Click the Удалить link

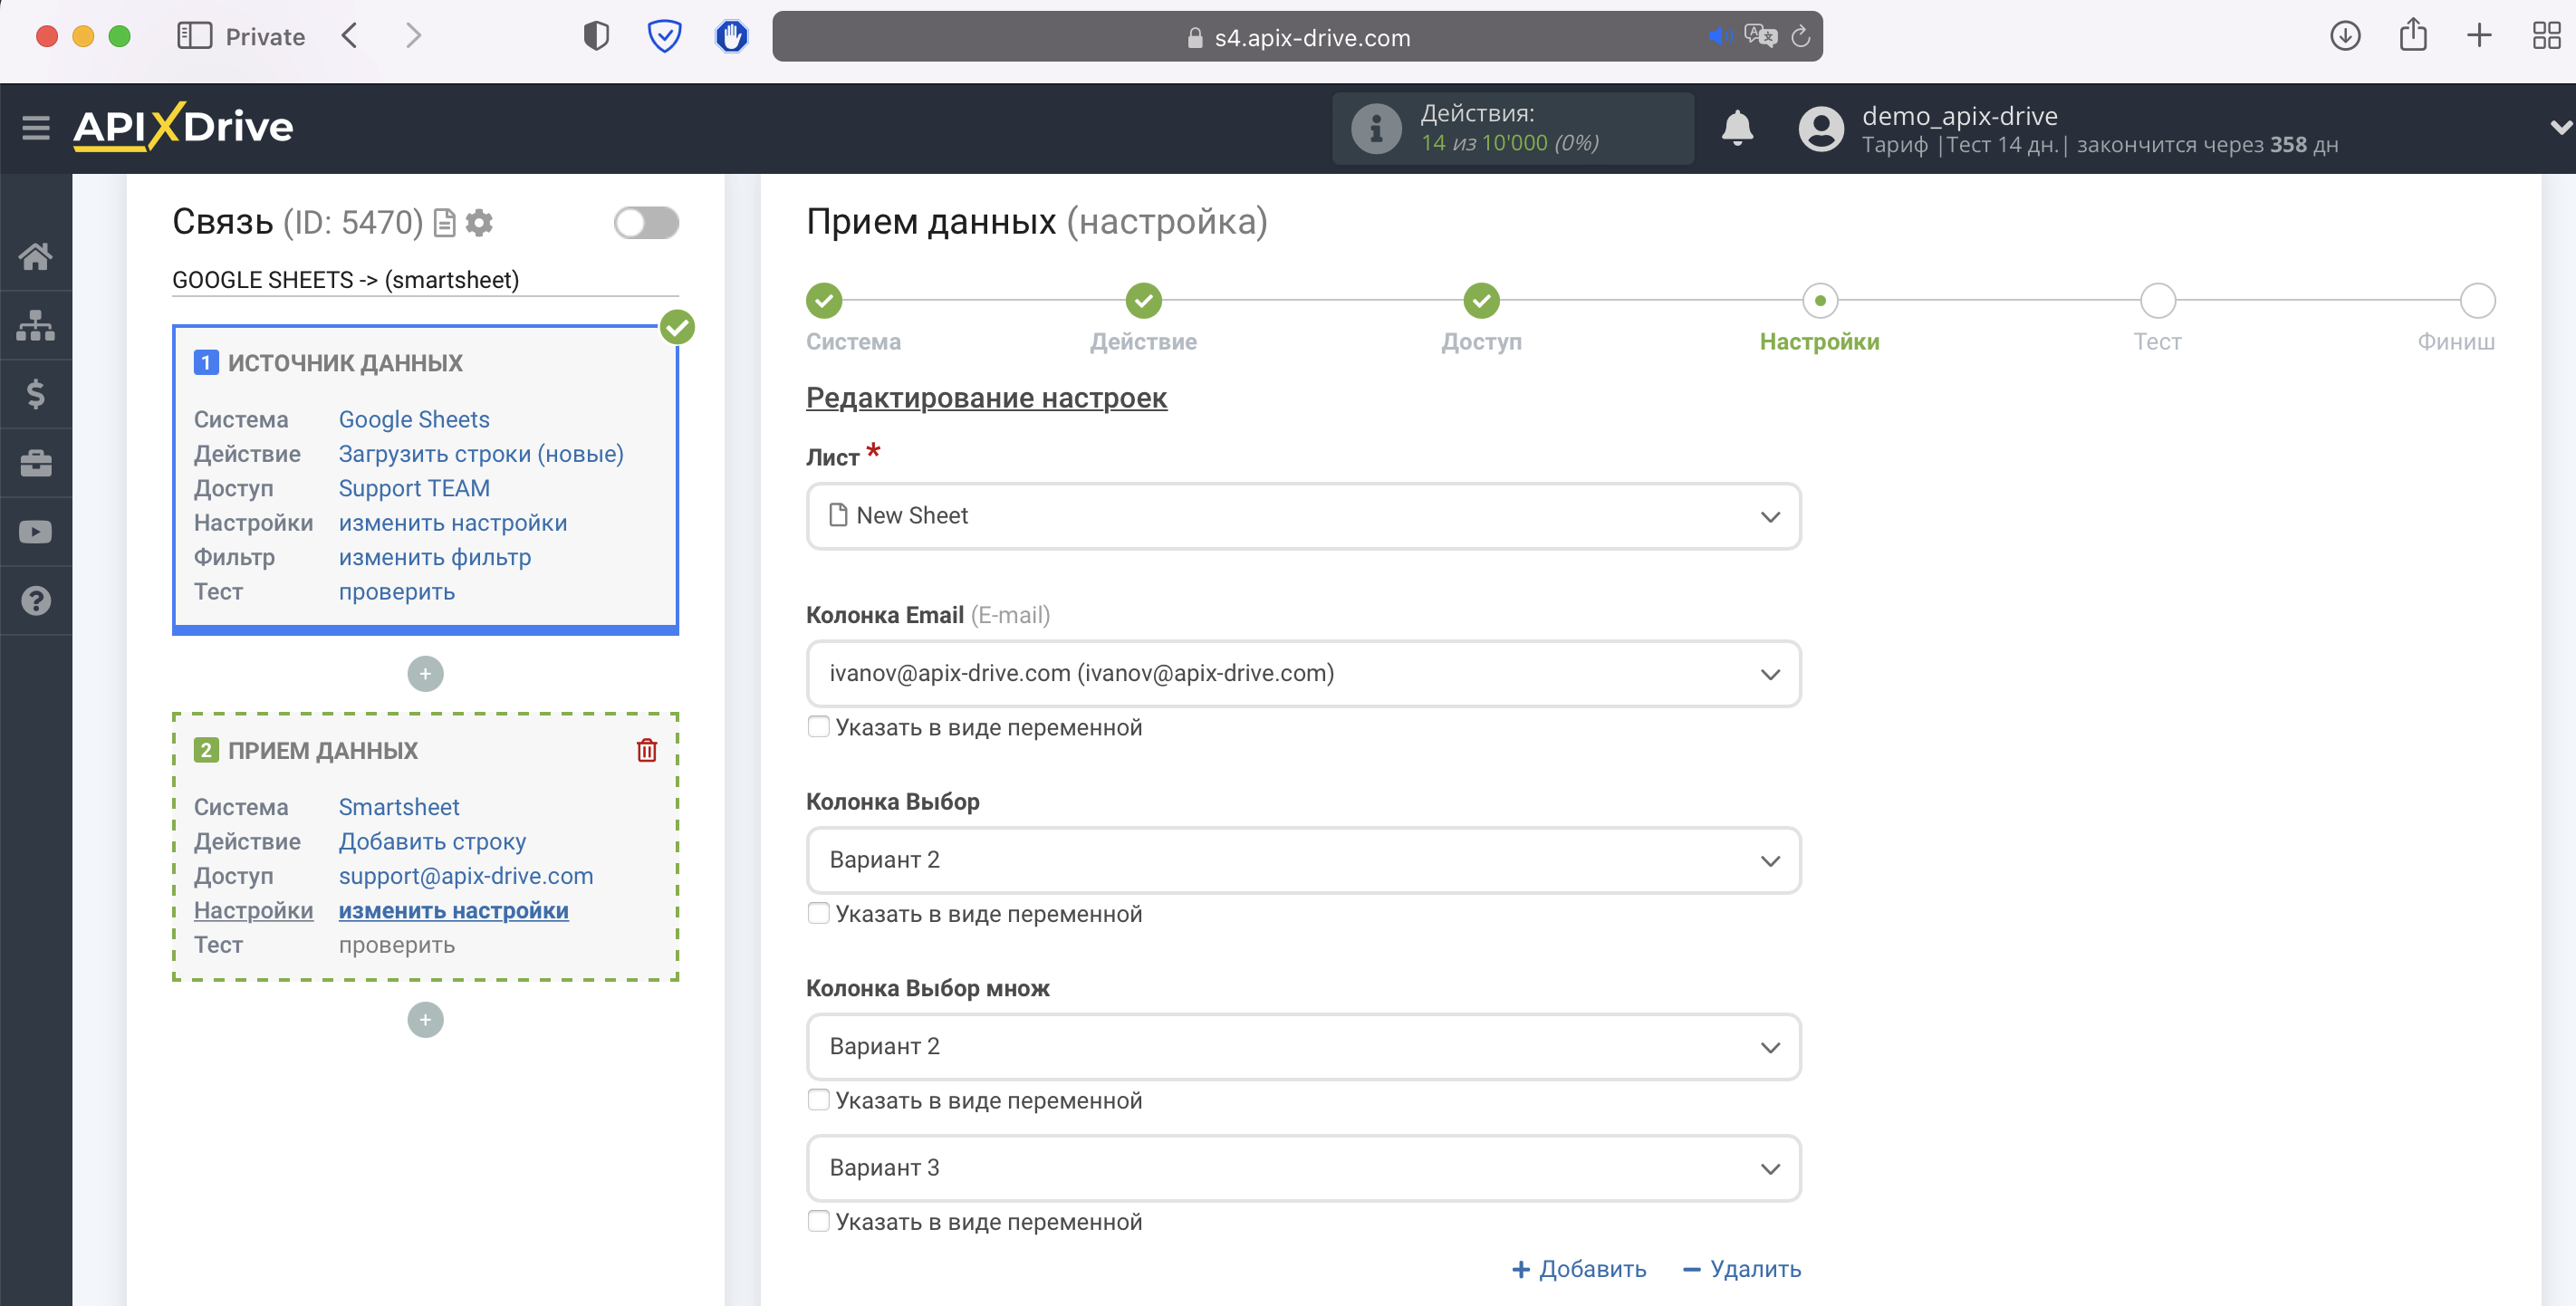click(x=1742, y=1268)
